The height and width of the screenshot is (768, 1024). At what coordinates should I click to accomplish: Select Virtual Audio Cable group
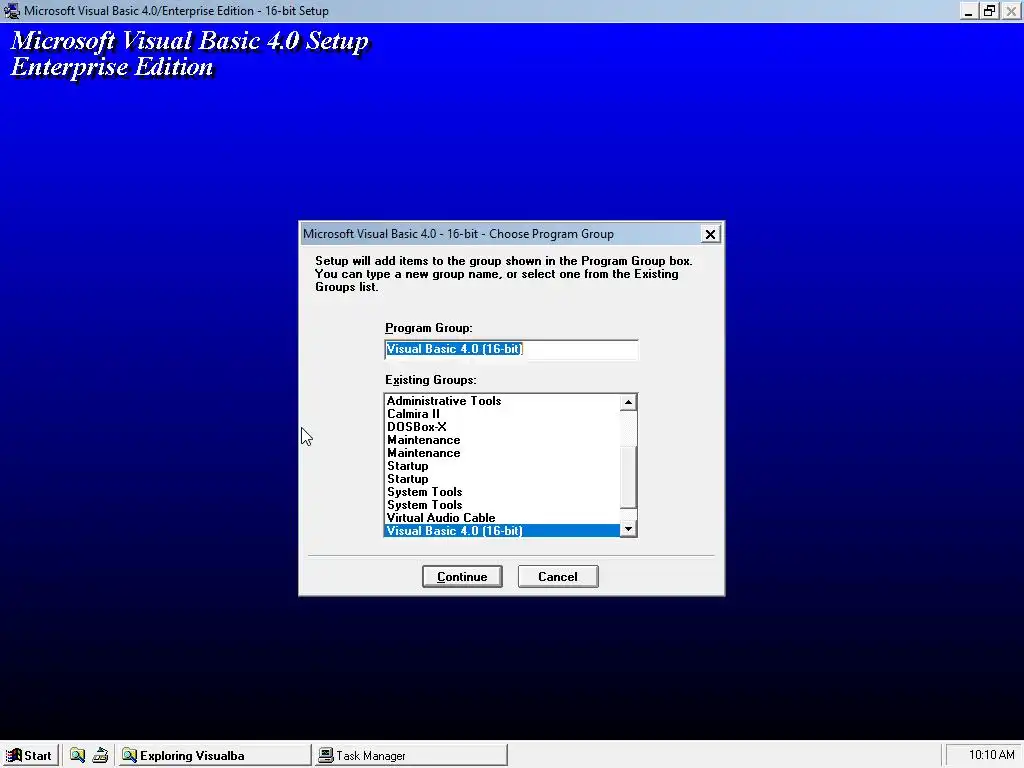(502, 517)
